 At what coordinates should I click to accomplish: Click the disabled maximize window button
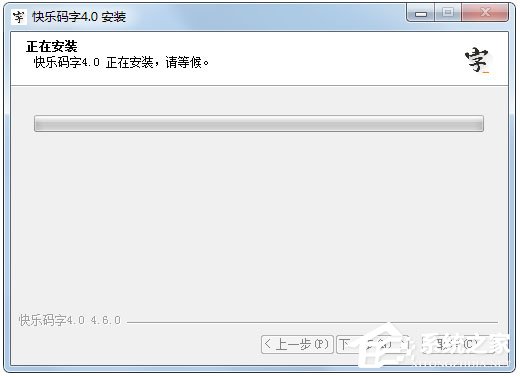(448, 13)
